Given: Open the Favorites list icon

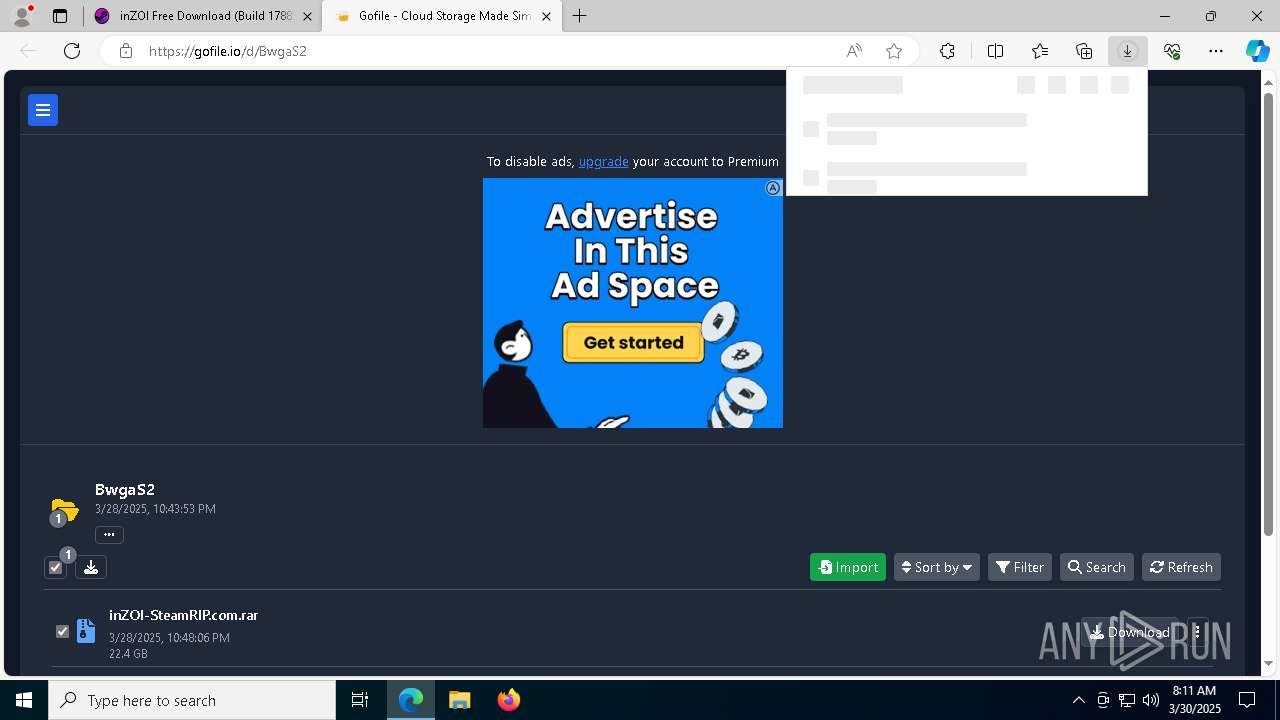Looking at the screenshot, I should pyautogui.click(x=1040, y=51).
